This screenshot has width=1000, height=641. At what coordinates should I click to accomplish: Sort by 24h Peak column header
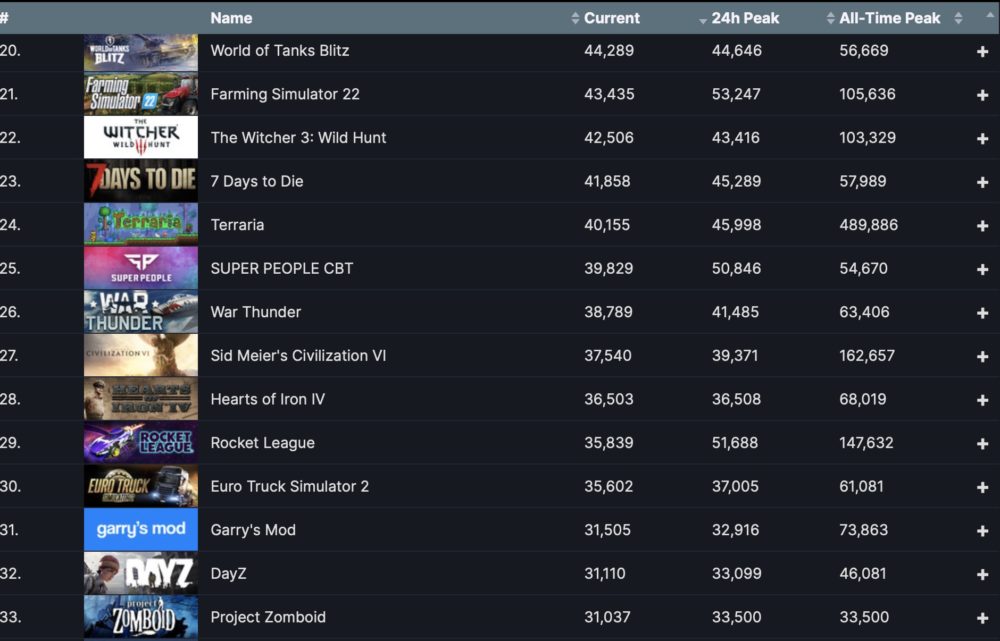745,18
